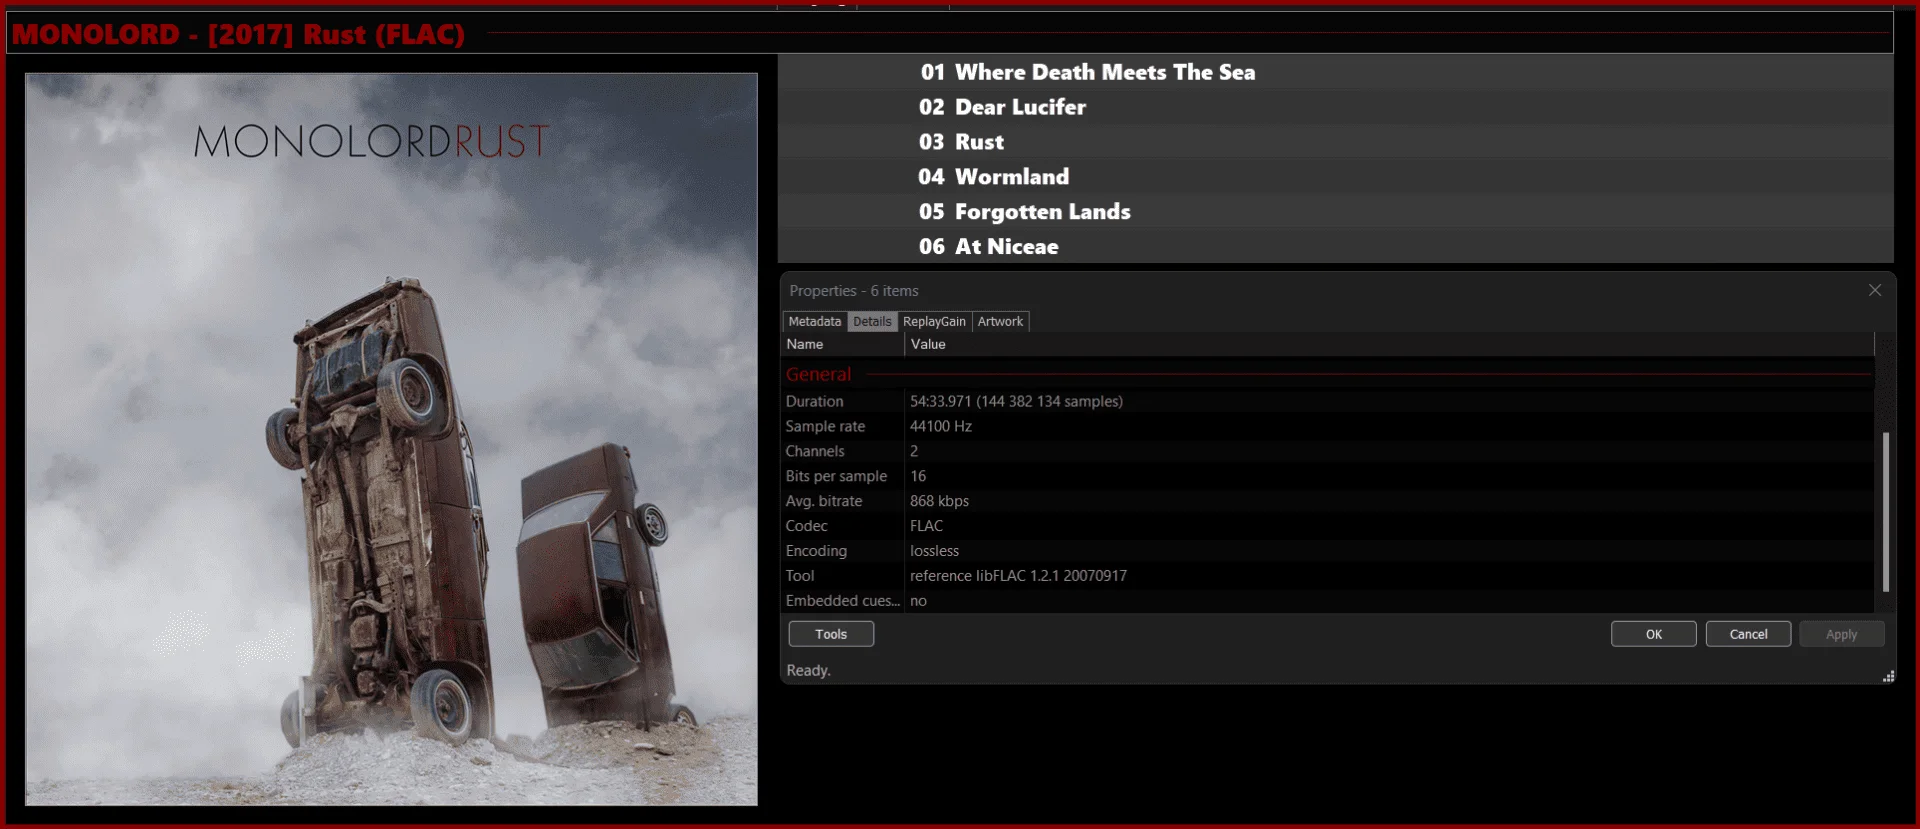This screenshot has width=1920, height=829.
Task: Click the Tools button
Action: [x=831, y=634]
